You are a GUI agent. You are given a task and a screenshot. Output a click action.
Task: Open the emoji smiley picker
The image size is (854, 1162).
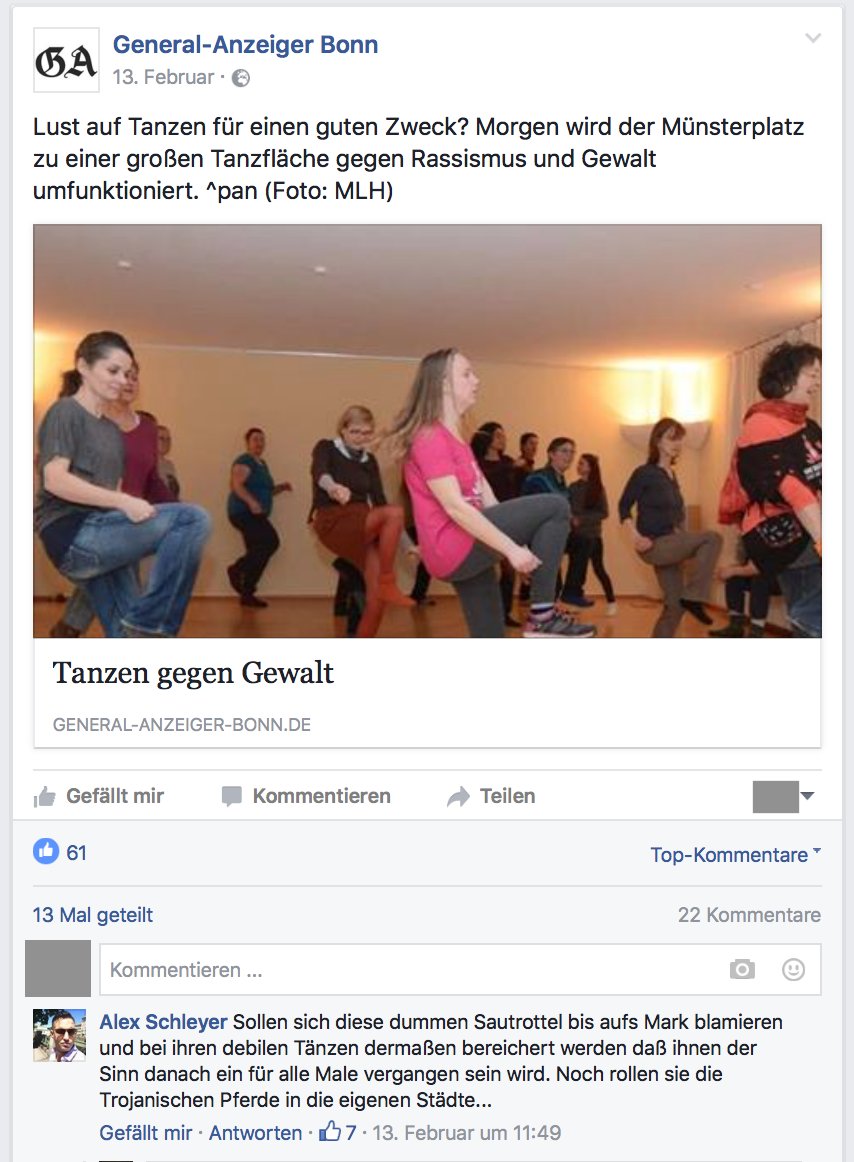[793, 969]
